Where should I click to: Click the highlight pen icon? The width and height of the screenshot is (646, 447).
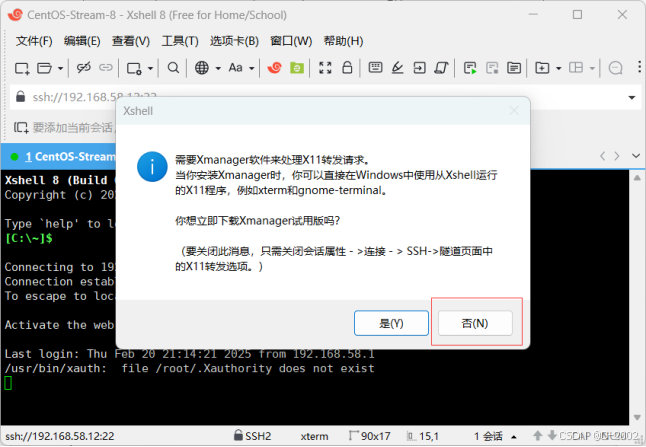397,68
